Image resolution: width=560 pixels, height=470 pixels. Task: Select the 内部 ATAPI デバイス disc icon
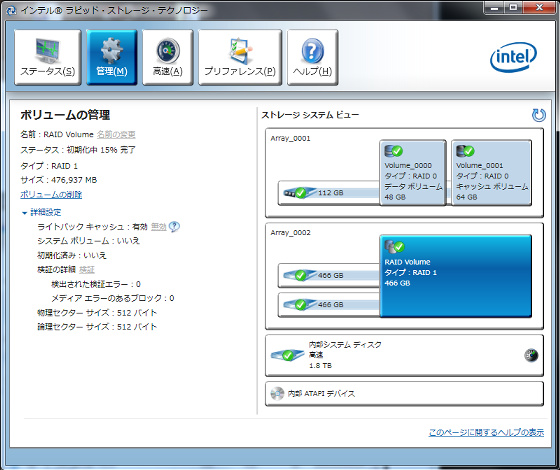coord(277,394)
